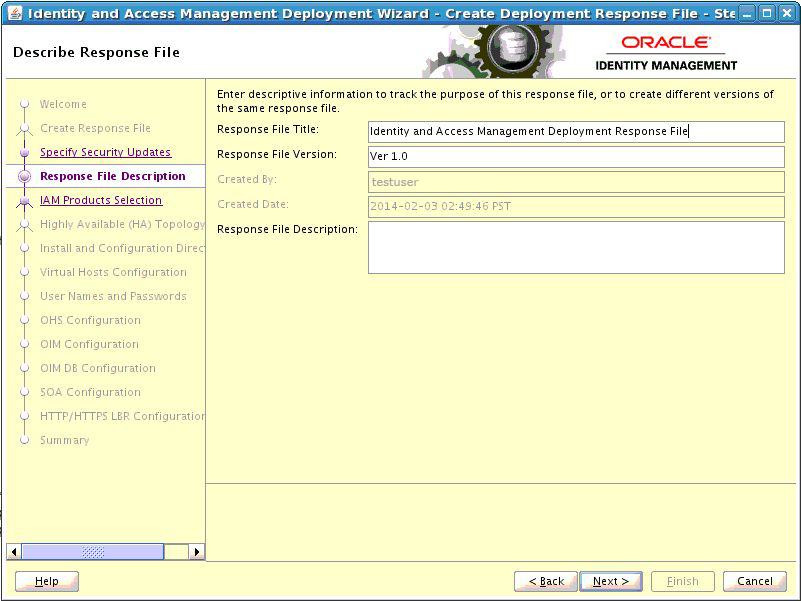Click the Virtual Hosts Configuration step
Screen dimensions: 801x601
[x=113, y=272]
